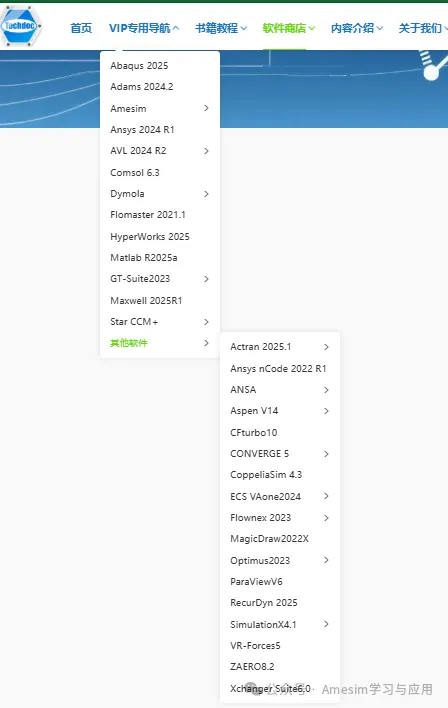Click the Techdoc logo icon

[21, 26]
